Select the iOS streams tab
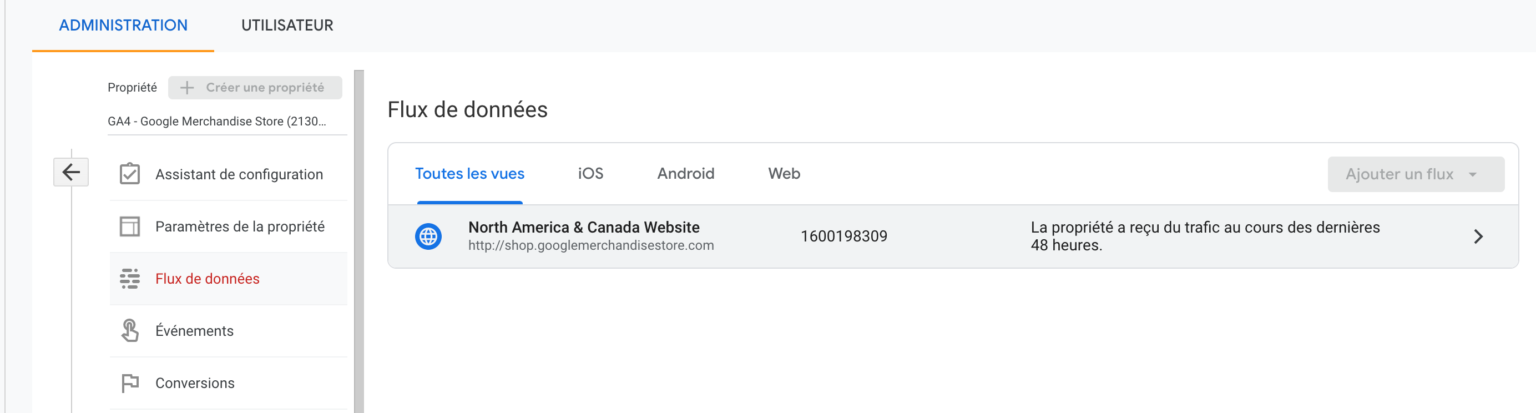 pos(591,174)
